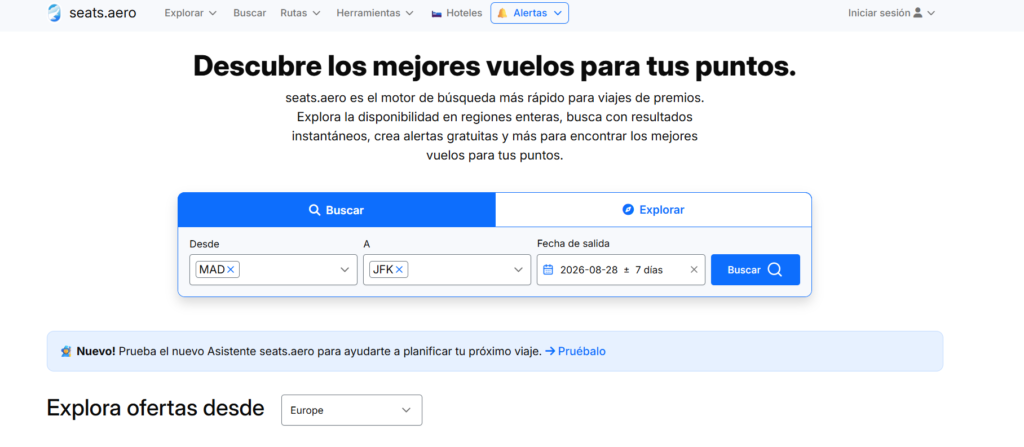Click the flag icon beside Hoteles
Image resolution: width=1024 pixels, height=447 pixels.
437,13
